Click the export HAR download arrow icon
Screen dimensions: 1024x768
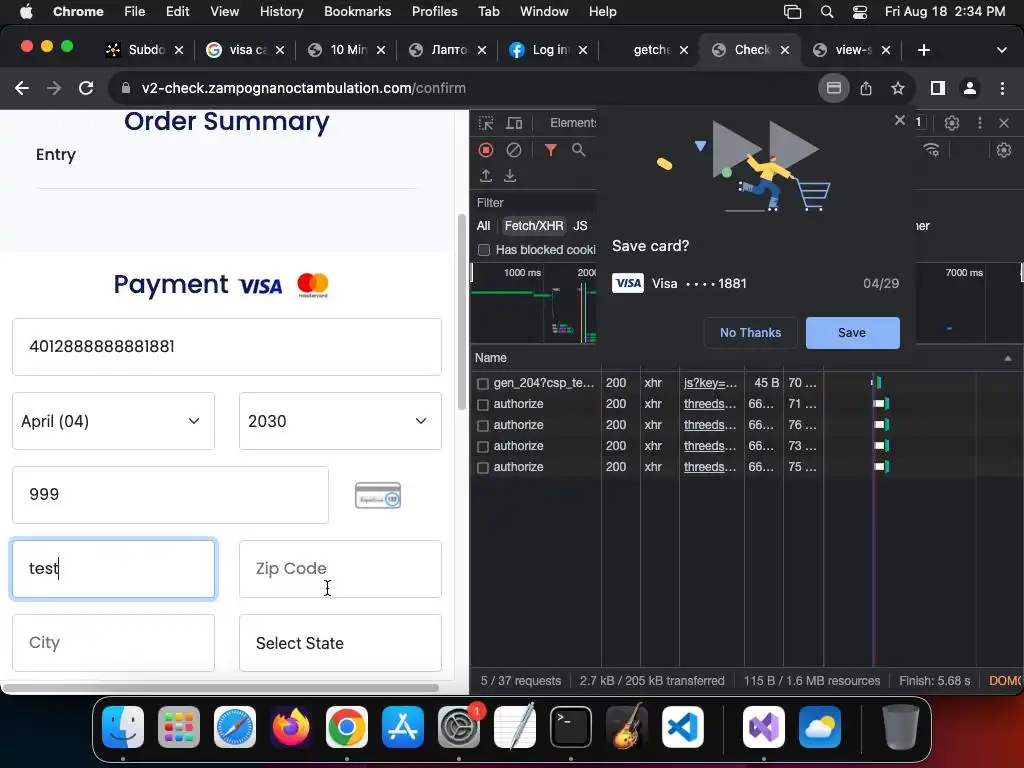tap(510, 176)
